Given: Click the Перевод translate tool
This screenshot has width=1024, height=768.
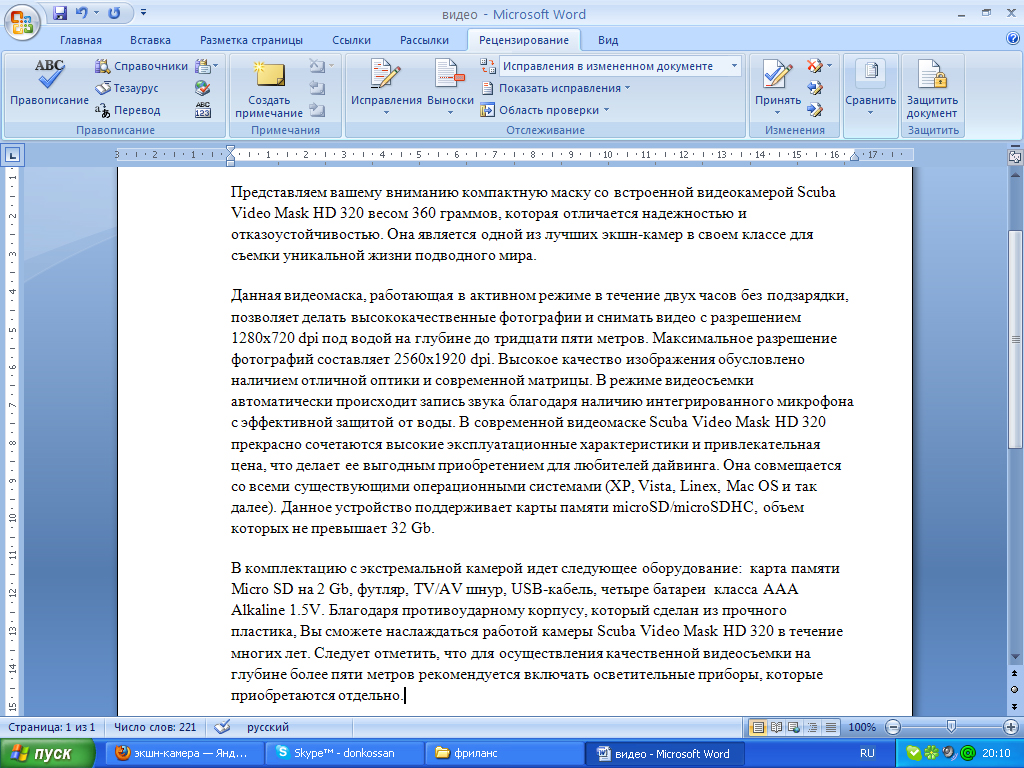Looking at the screenshot, I should pyautogui.click(x=128, y=110).
